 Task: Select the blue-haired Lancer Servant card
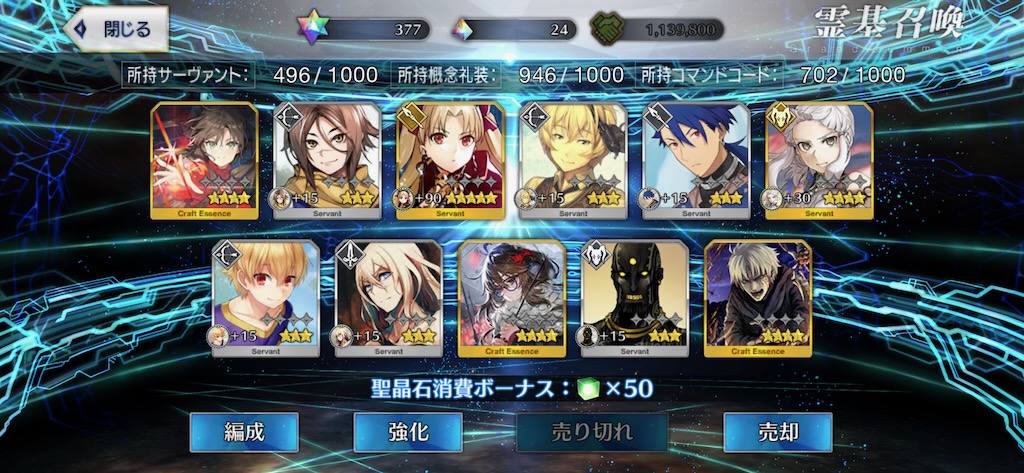click(696, 160)
